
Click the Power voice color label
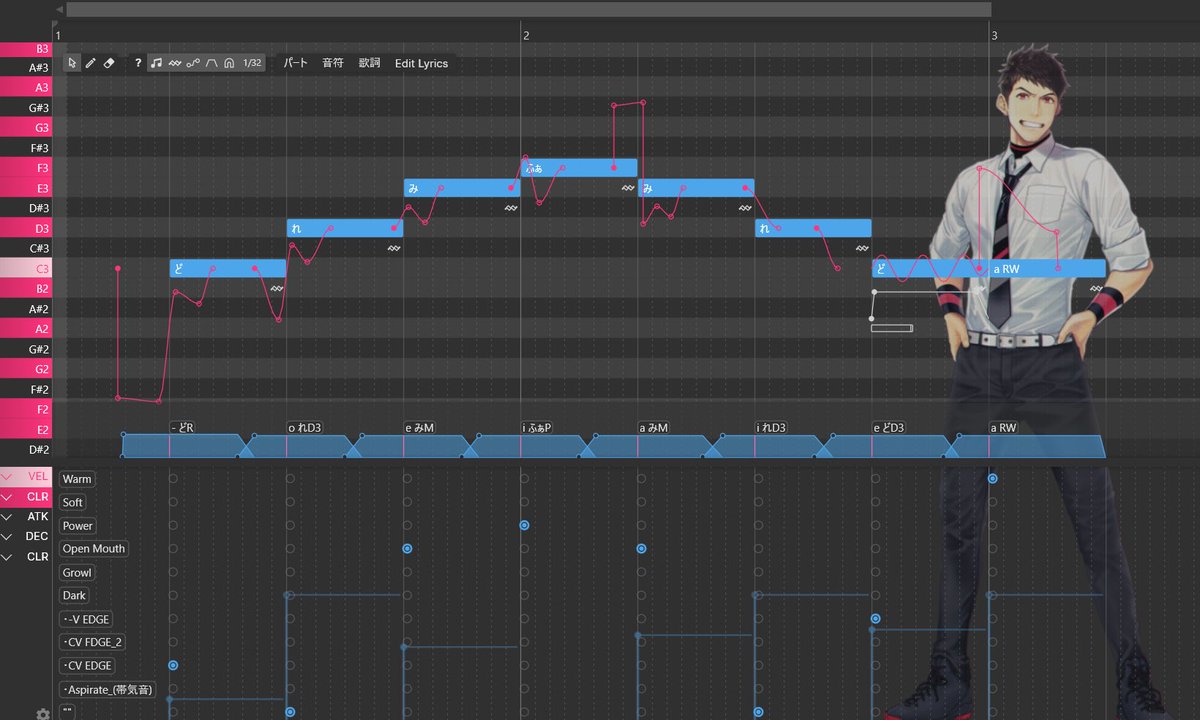78,525
